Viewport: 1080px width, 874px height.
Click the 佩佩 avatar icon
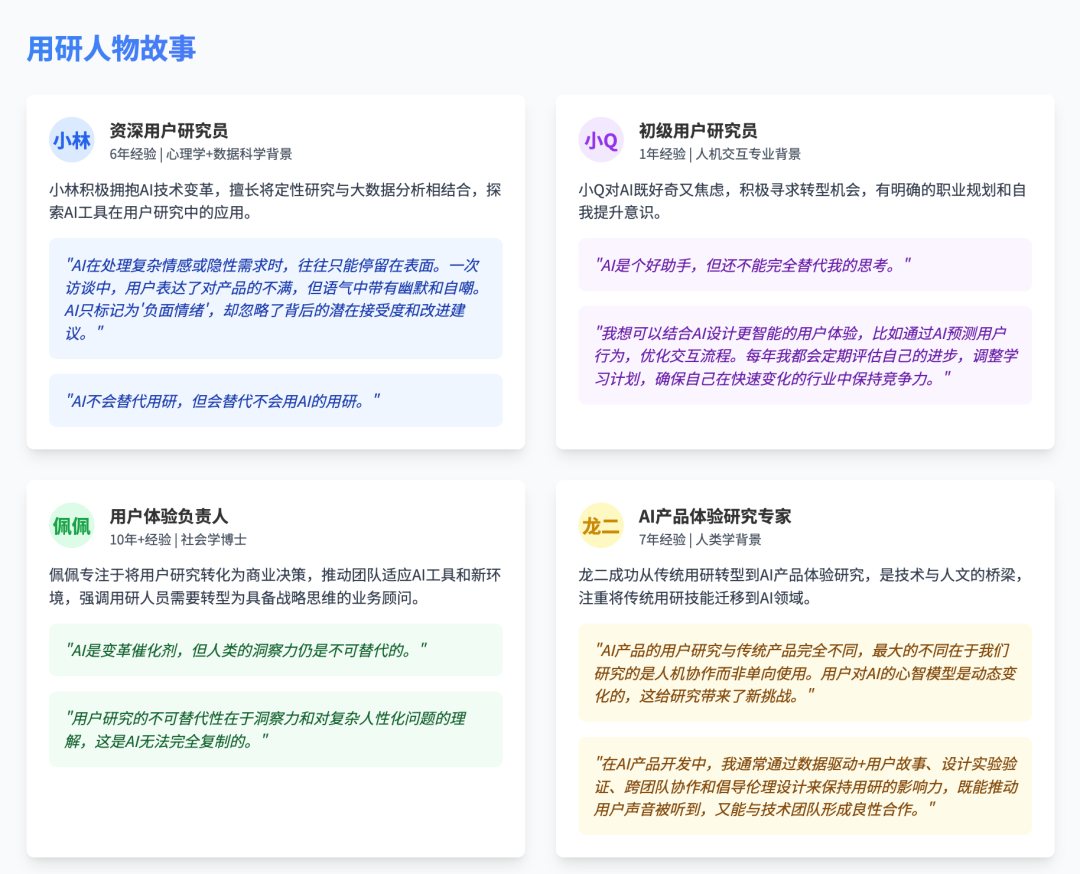point(71,524)
